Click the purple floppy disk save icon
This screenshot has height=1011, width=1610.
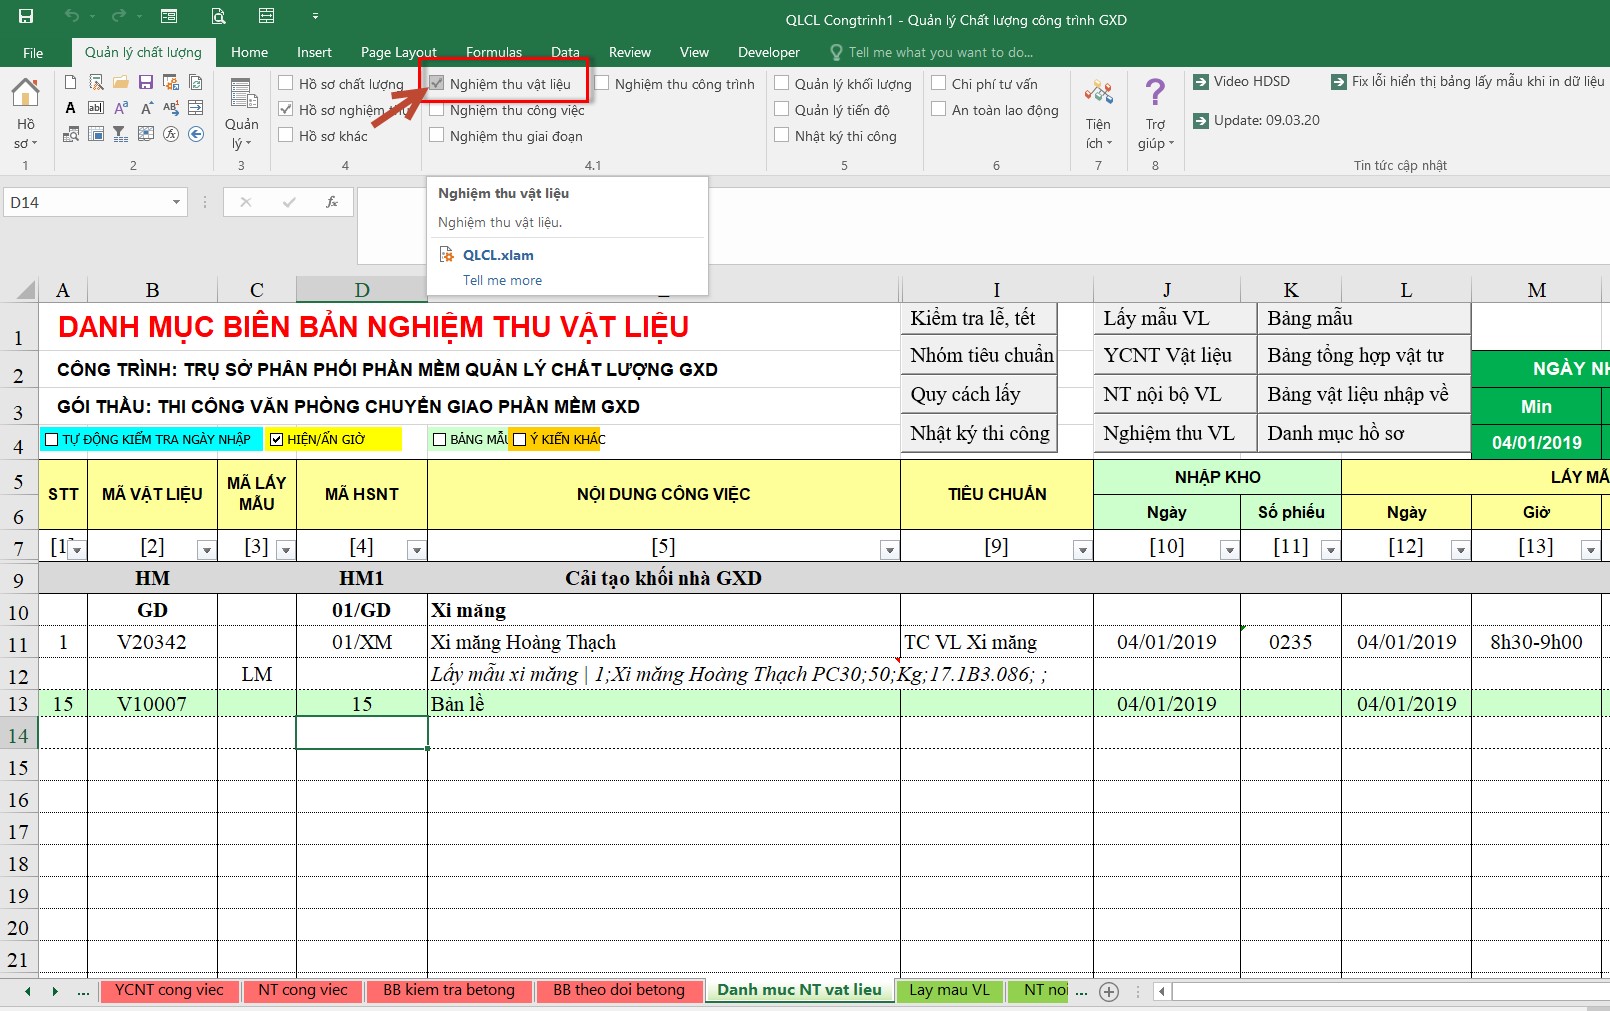click(146, 82)
